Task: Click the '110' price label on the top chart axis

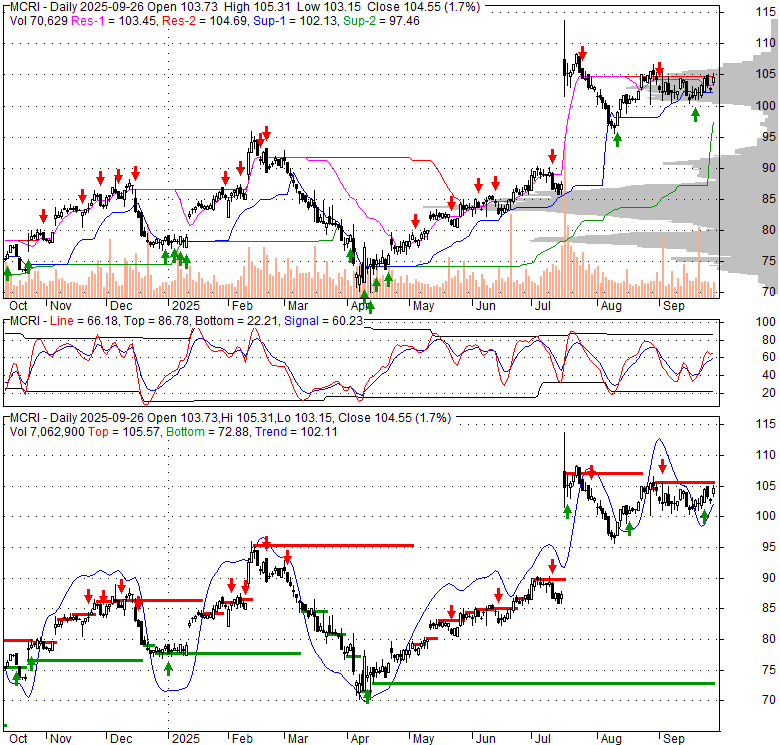Action: pos(766,43)
